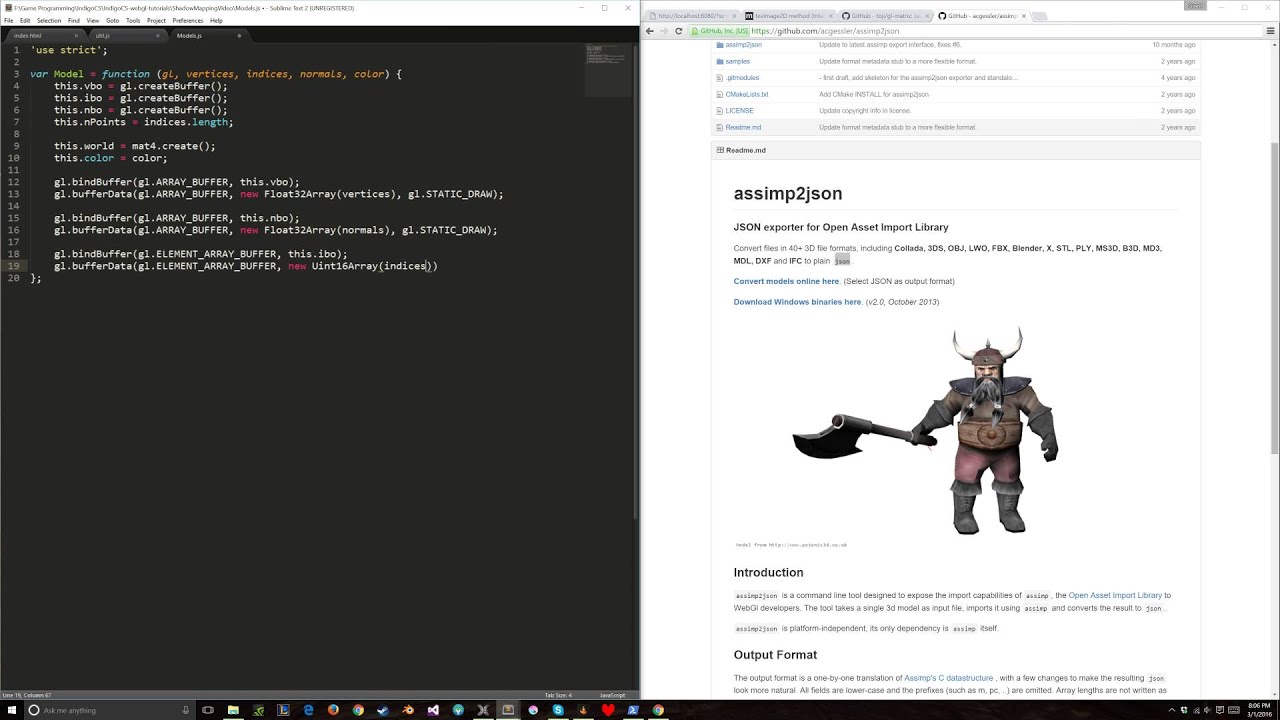Click the Chrome page vertical scrollbar
The image size is (1280, 720).
pyautogui.click(x=1274, y=300)
